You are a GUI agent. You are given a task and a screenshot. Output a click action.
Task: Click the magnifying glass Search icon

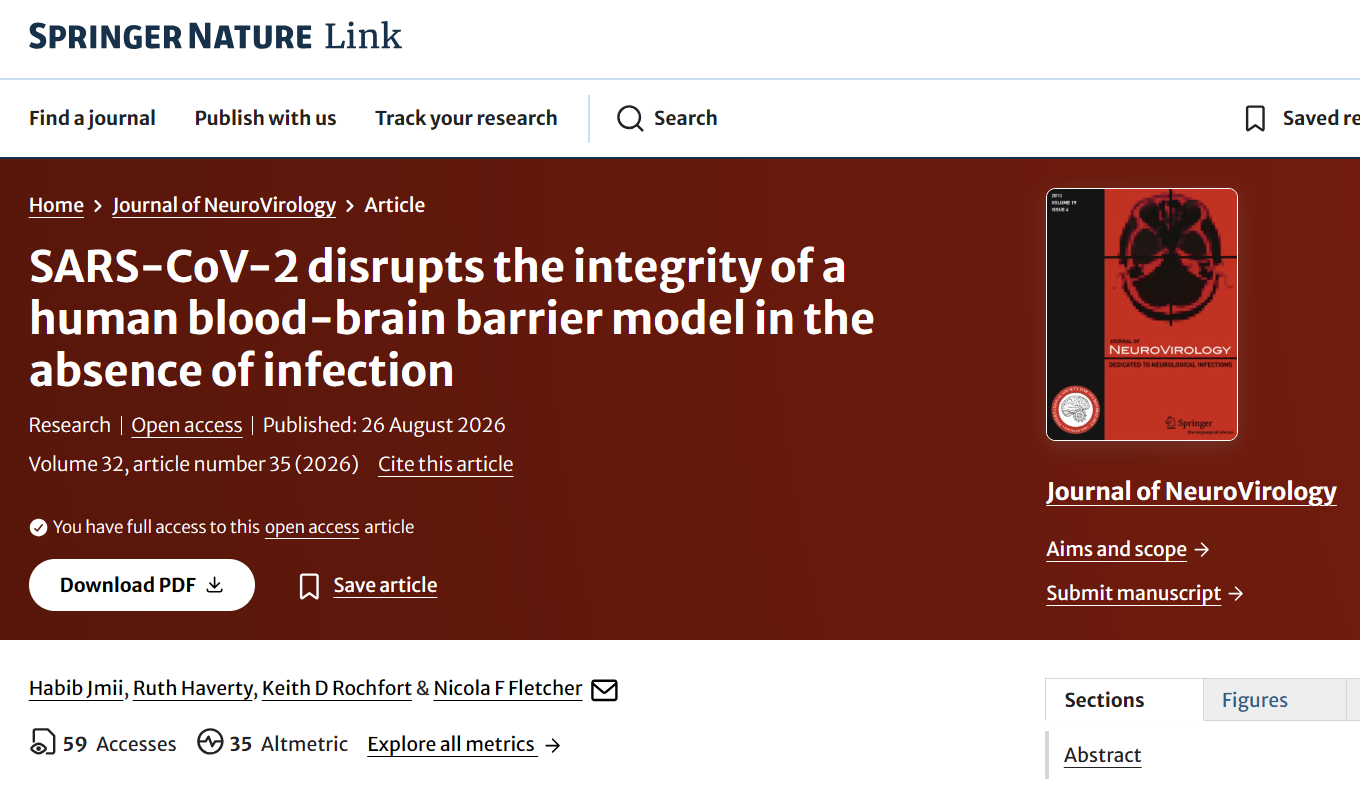[x=630, y=119]
